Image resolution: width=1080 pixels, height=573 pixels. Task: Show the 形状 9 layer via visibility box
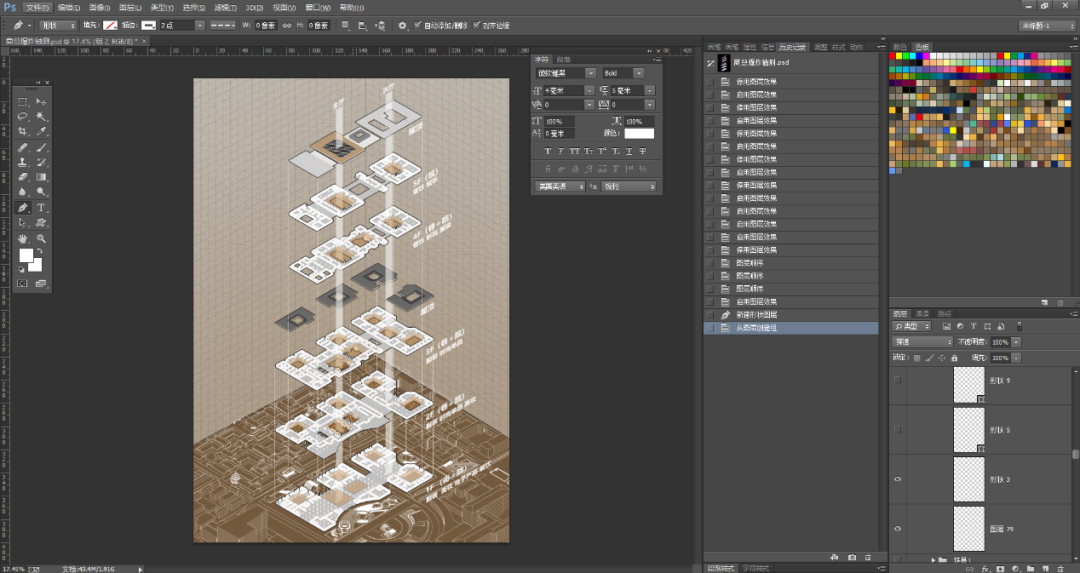coord(897,380)
